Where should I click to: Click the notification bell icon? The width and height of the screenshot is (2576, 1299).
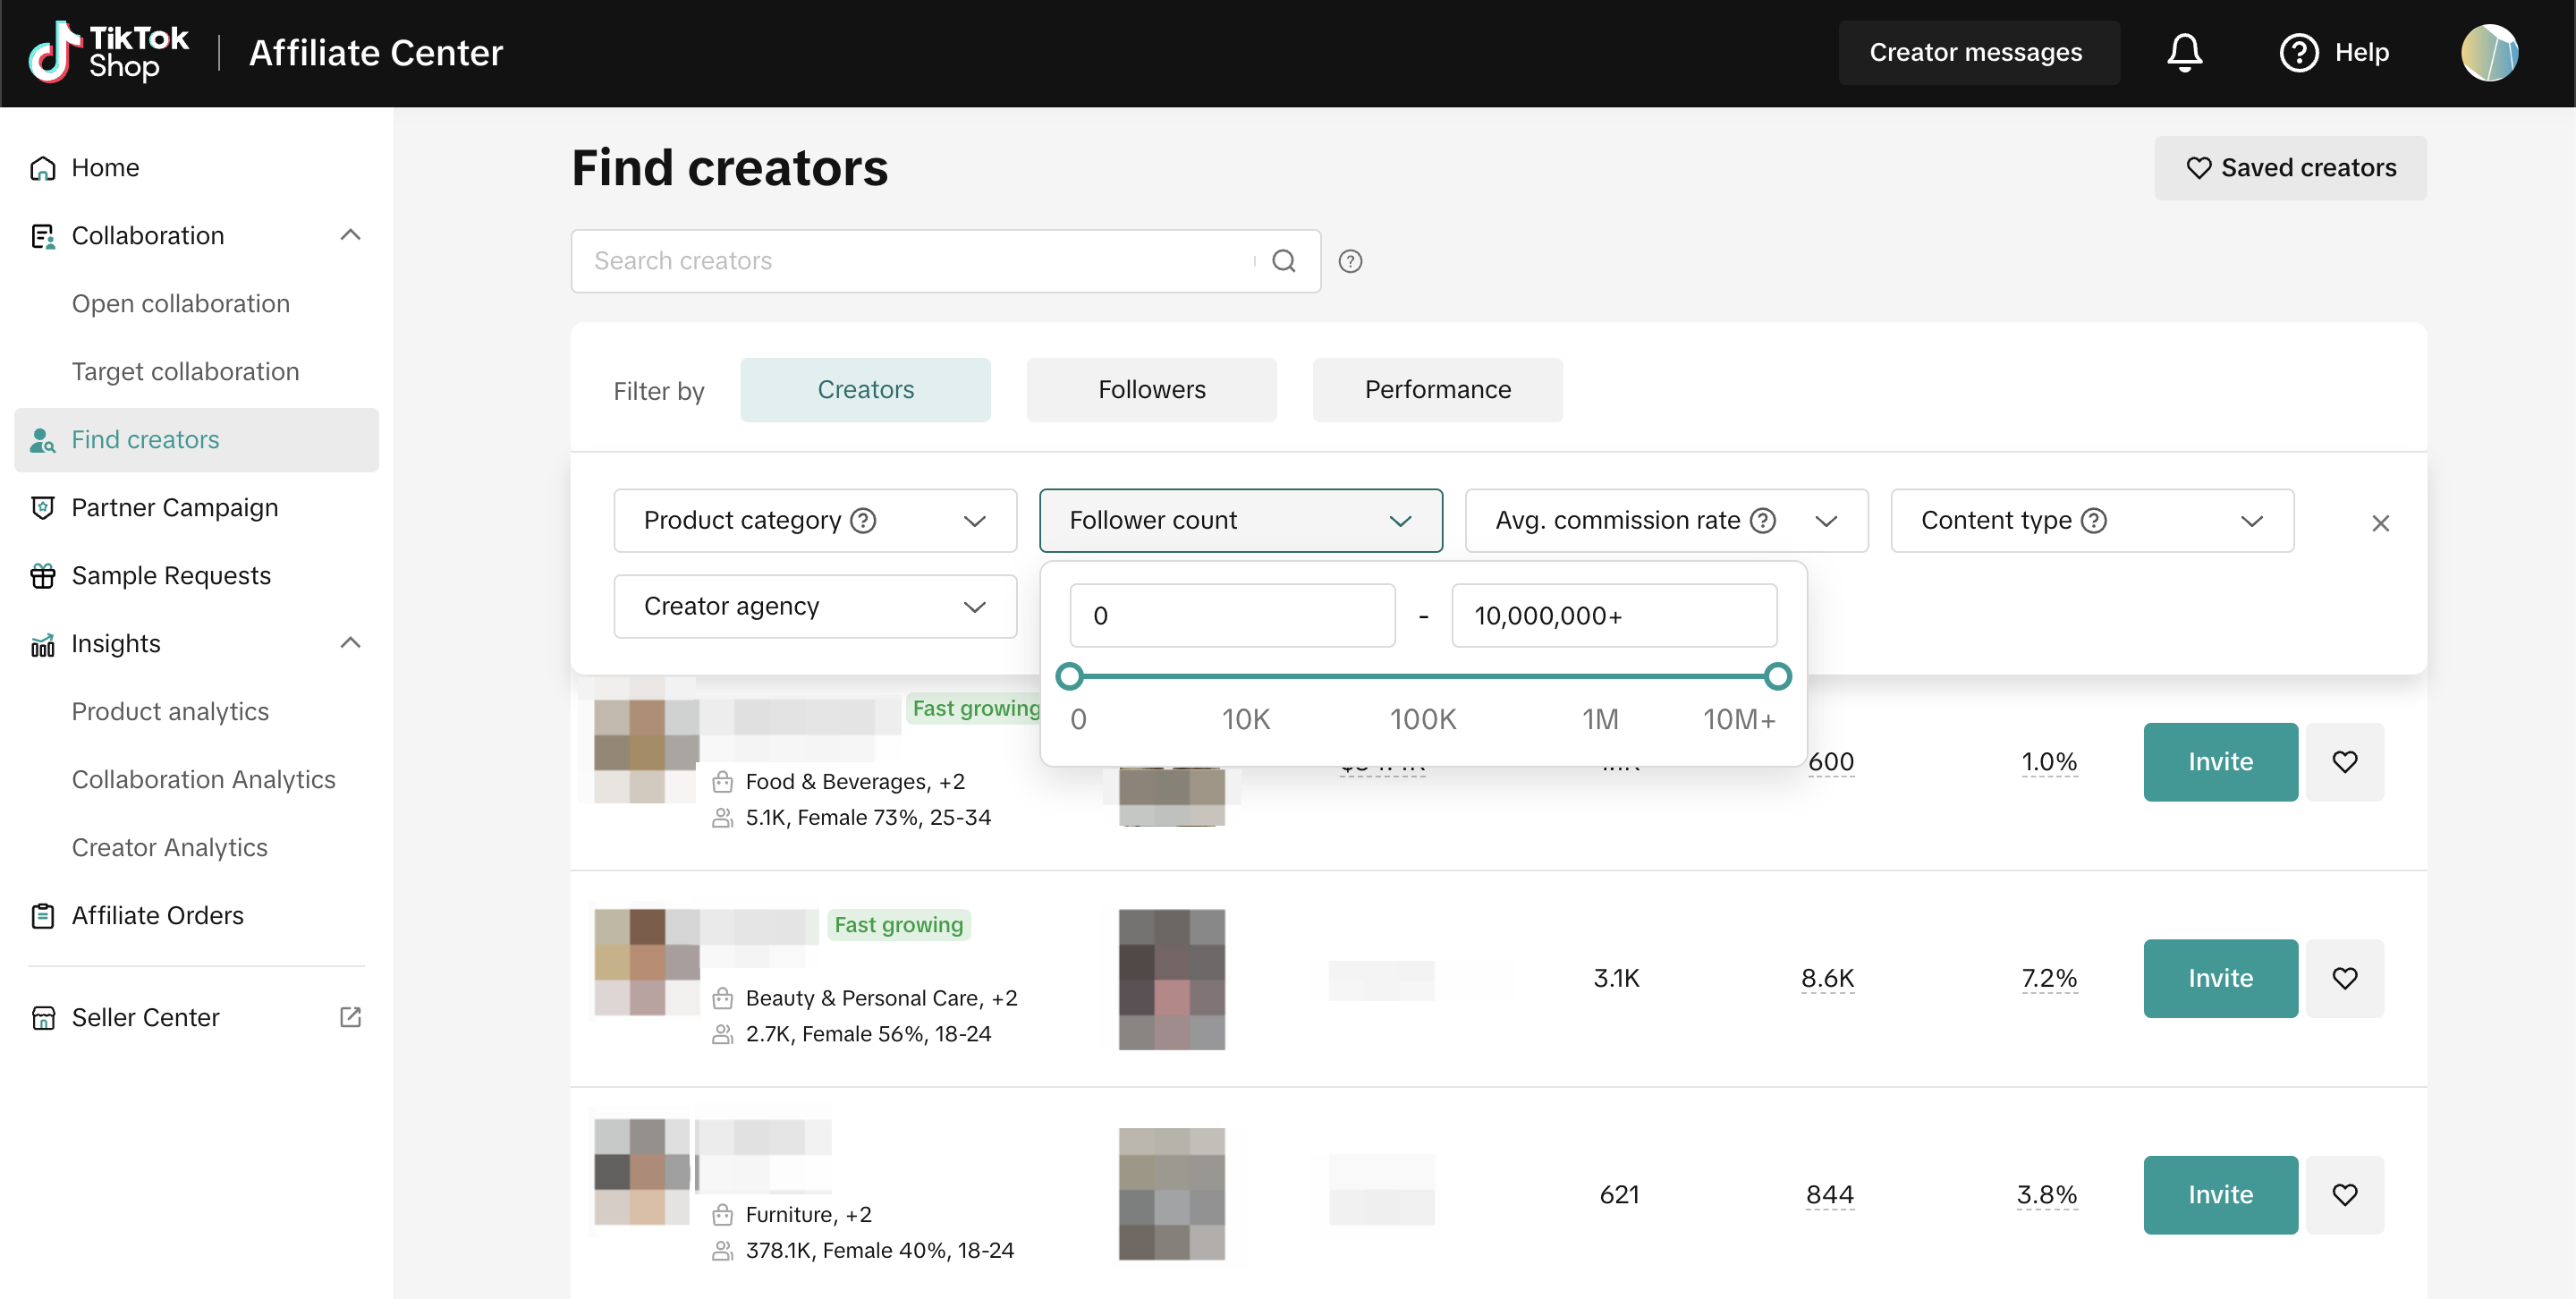(2184, 52)
